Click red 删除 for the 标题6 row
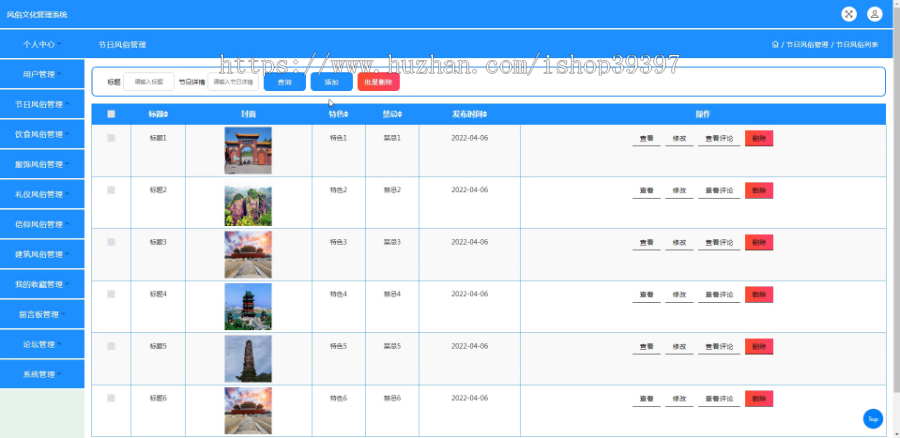 [759, 398]
